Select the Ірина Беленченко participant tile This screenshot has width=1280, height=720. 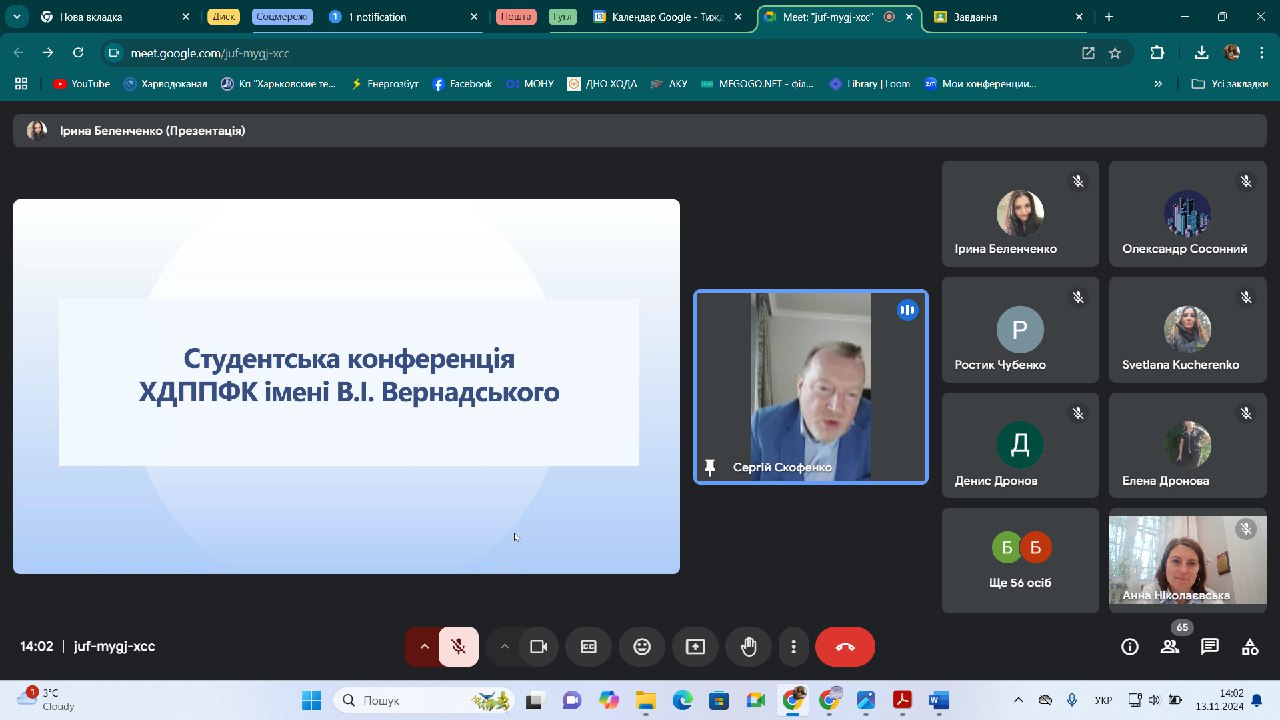pyautogui.click(x=1020, y=214)
